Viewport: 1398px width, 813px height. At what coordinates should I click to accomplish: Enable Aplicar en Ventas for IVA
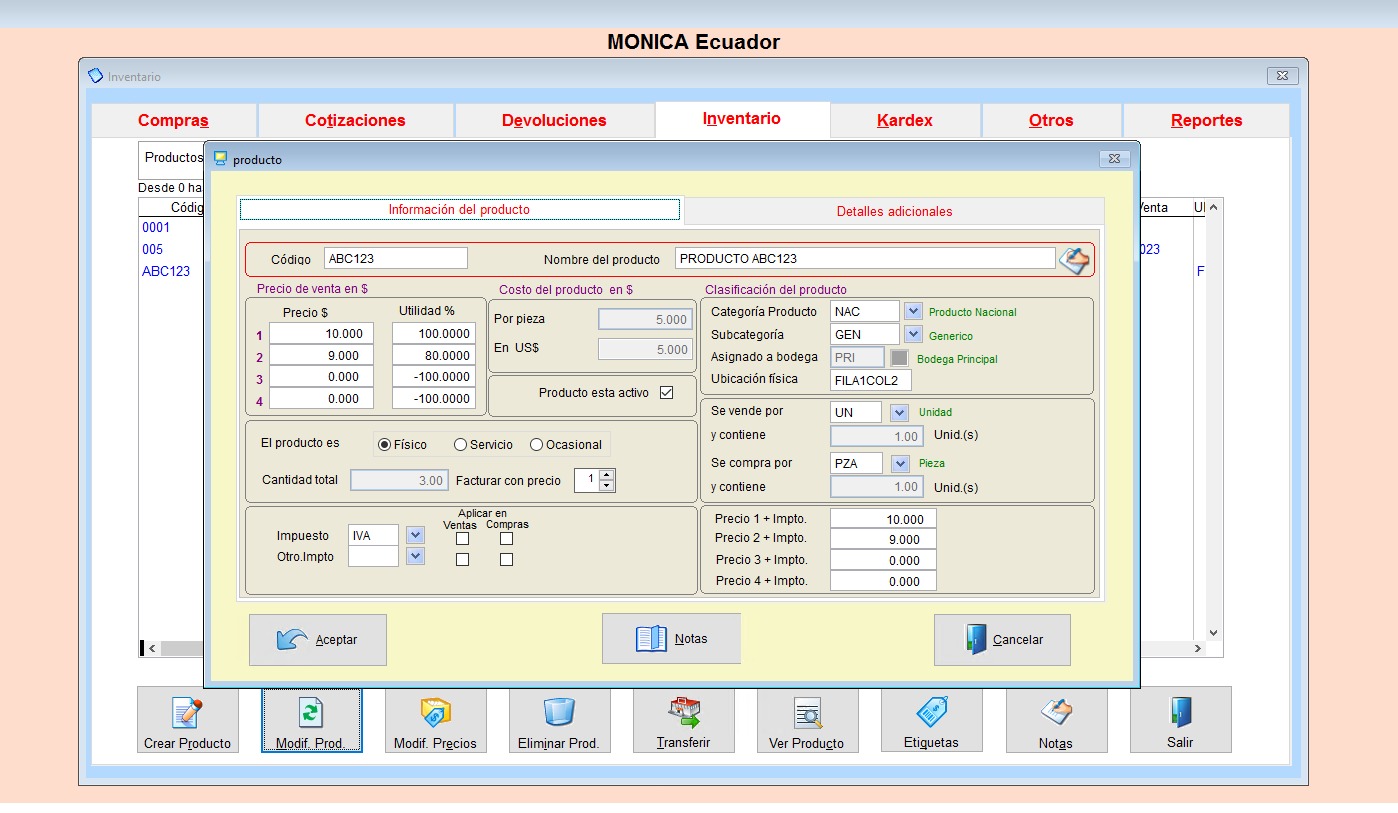[x=461, y=536]
